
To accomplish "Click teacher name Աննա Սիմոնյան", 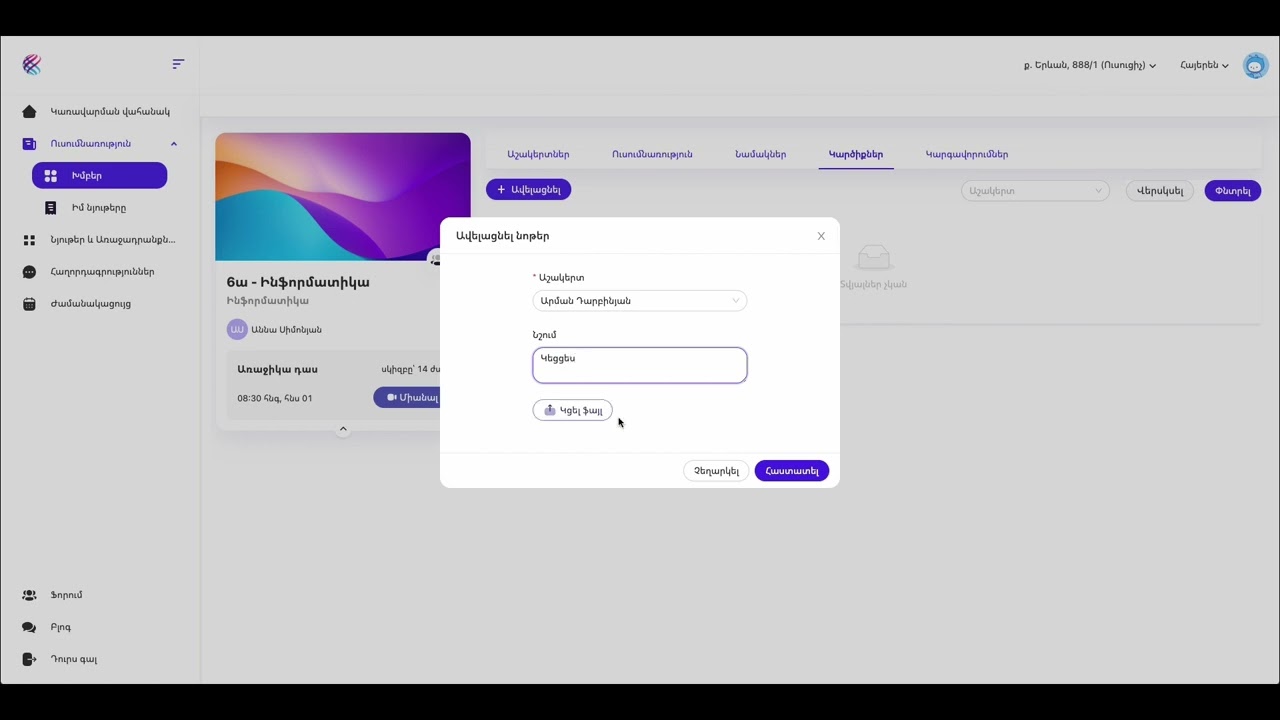I will (x=286, y=329).
